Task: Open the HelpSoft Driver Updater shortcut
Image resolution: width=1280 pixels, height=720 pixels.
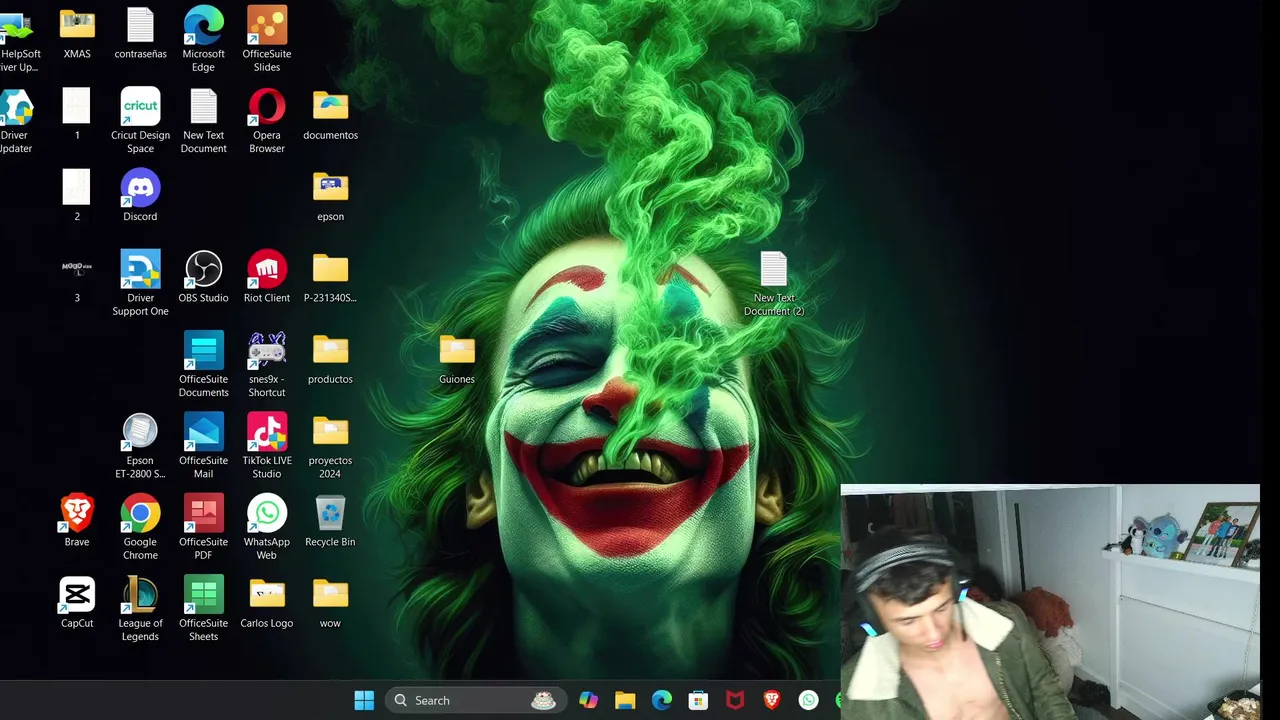Action: [x=18, y=40]
